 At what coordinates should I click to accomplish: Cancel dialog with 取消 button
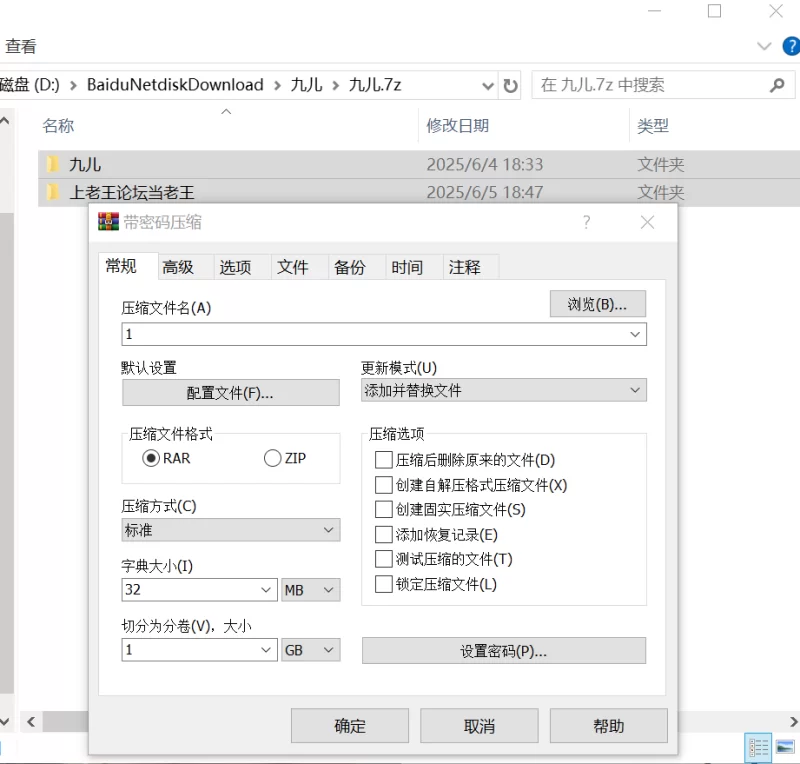[x=479, y=725]
